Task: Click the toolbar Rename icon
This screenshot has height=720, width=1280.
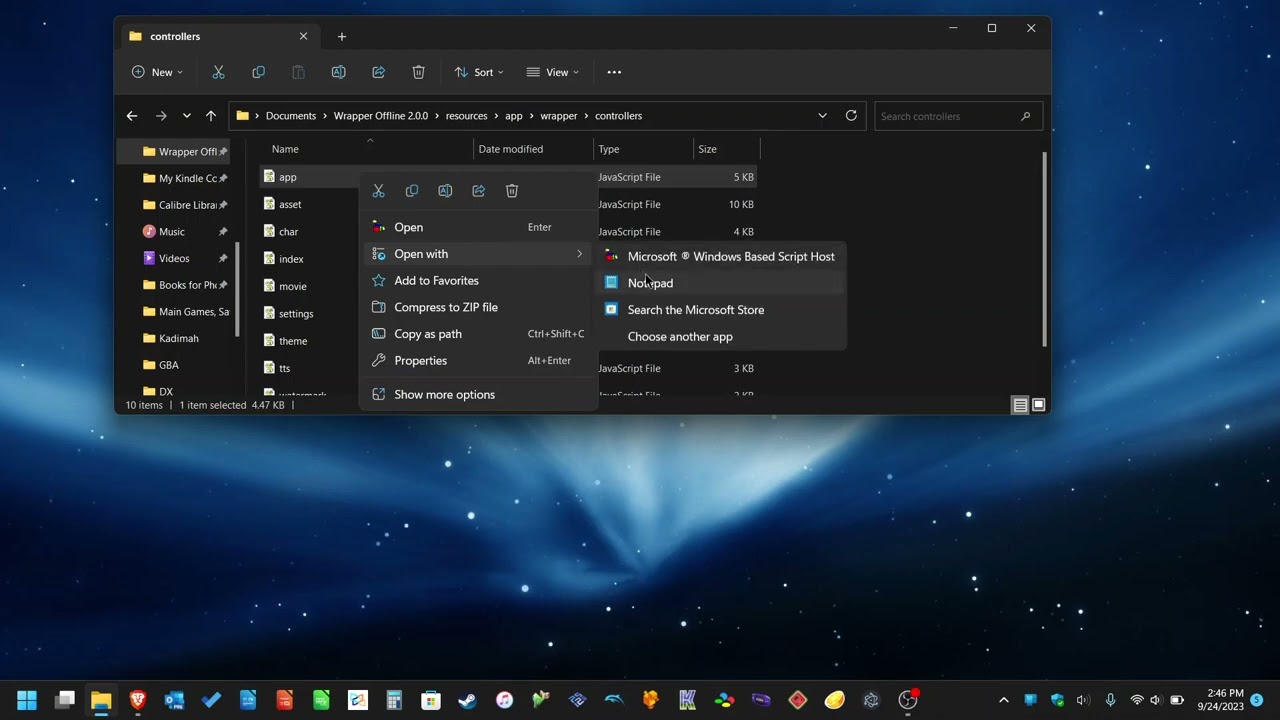Action: 338,72
